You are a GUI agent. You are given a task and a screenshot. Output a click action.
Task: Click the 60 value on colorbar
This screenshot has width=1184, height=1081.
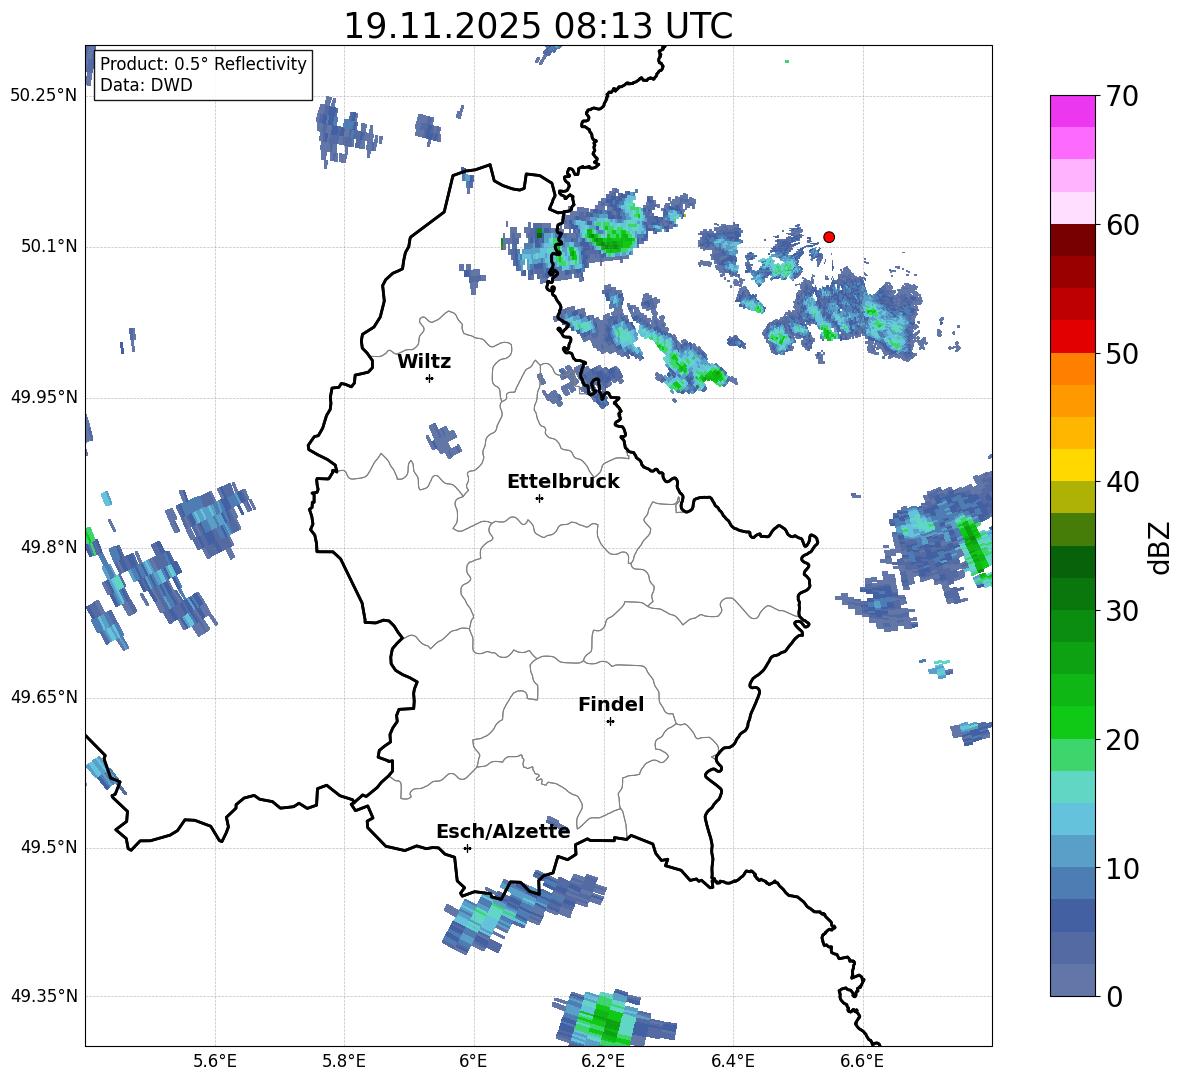point(1122,225)
